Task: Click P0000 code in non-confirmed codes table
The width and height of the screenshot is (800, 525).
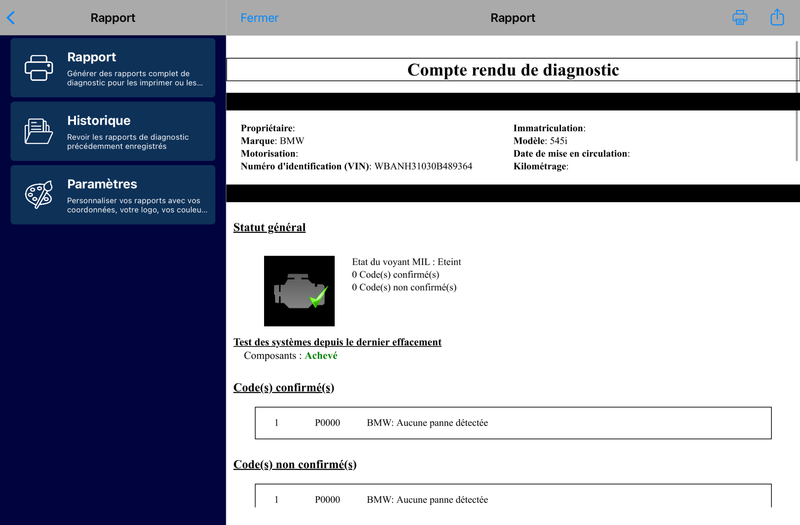Action: 328,500
